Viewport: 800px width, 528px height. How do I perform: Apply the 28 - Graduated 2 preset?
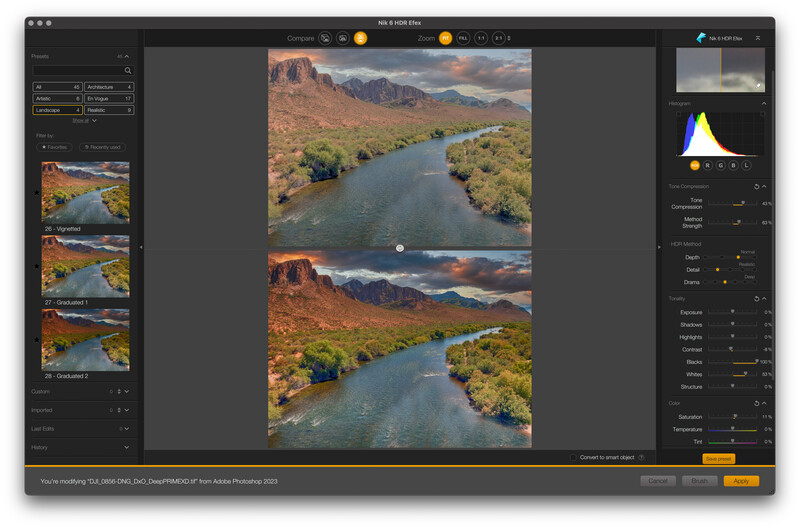tap(85, 340)
